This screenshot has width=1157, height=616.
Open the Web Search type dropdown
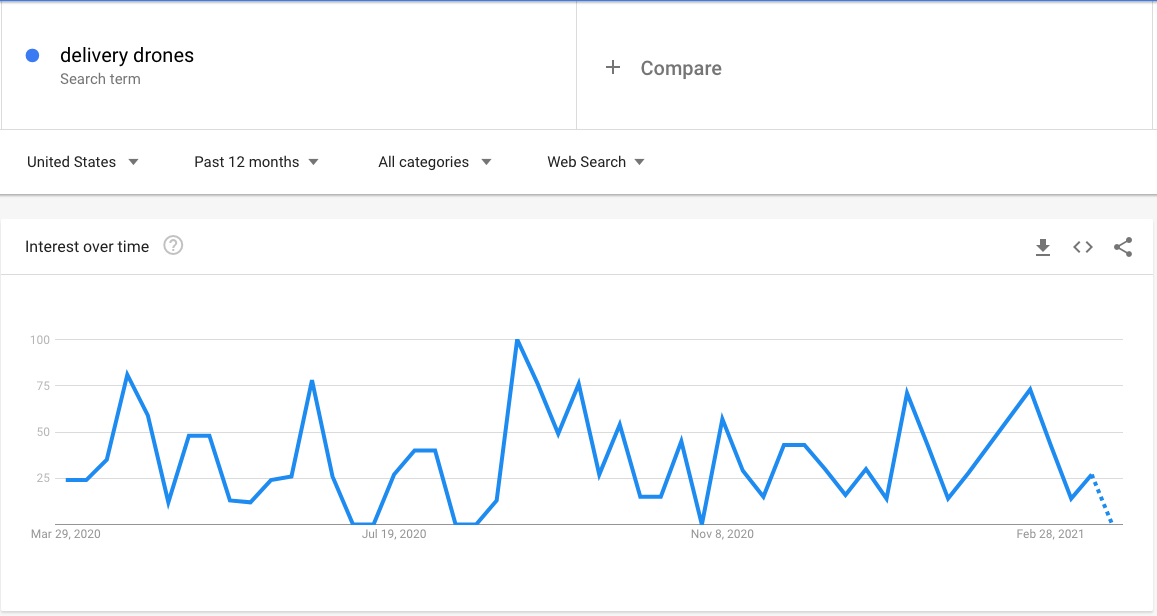point(595,162)
